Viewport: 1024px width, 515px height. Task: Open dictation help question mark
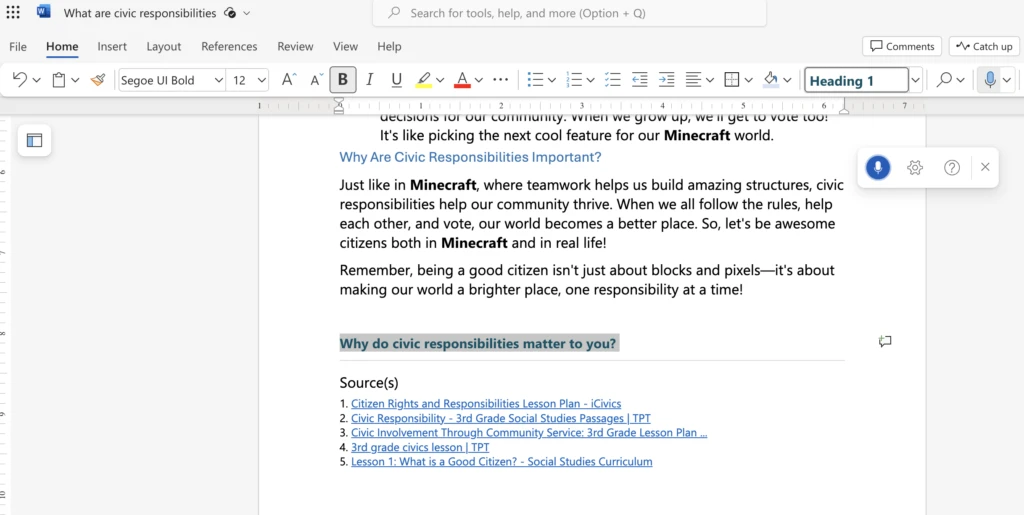(x=952, y=168)
